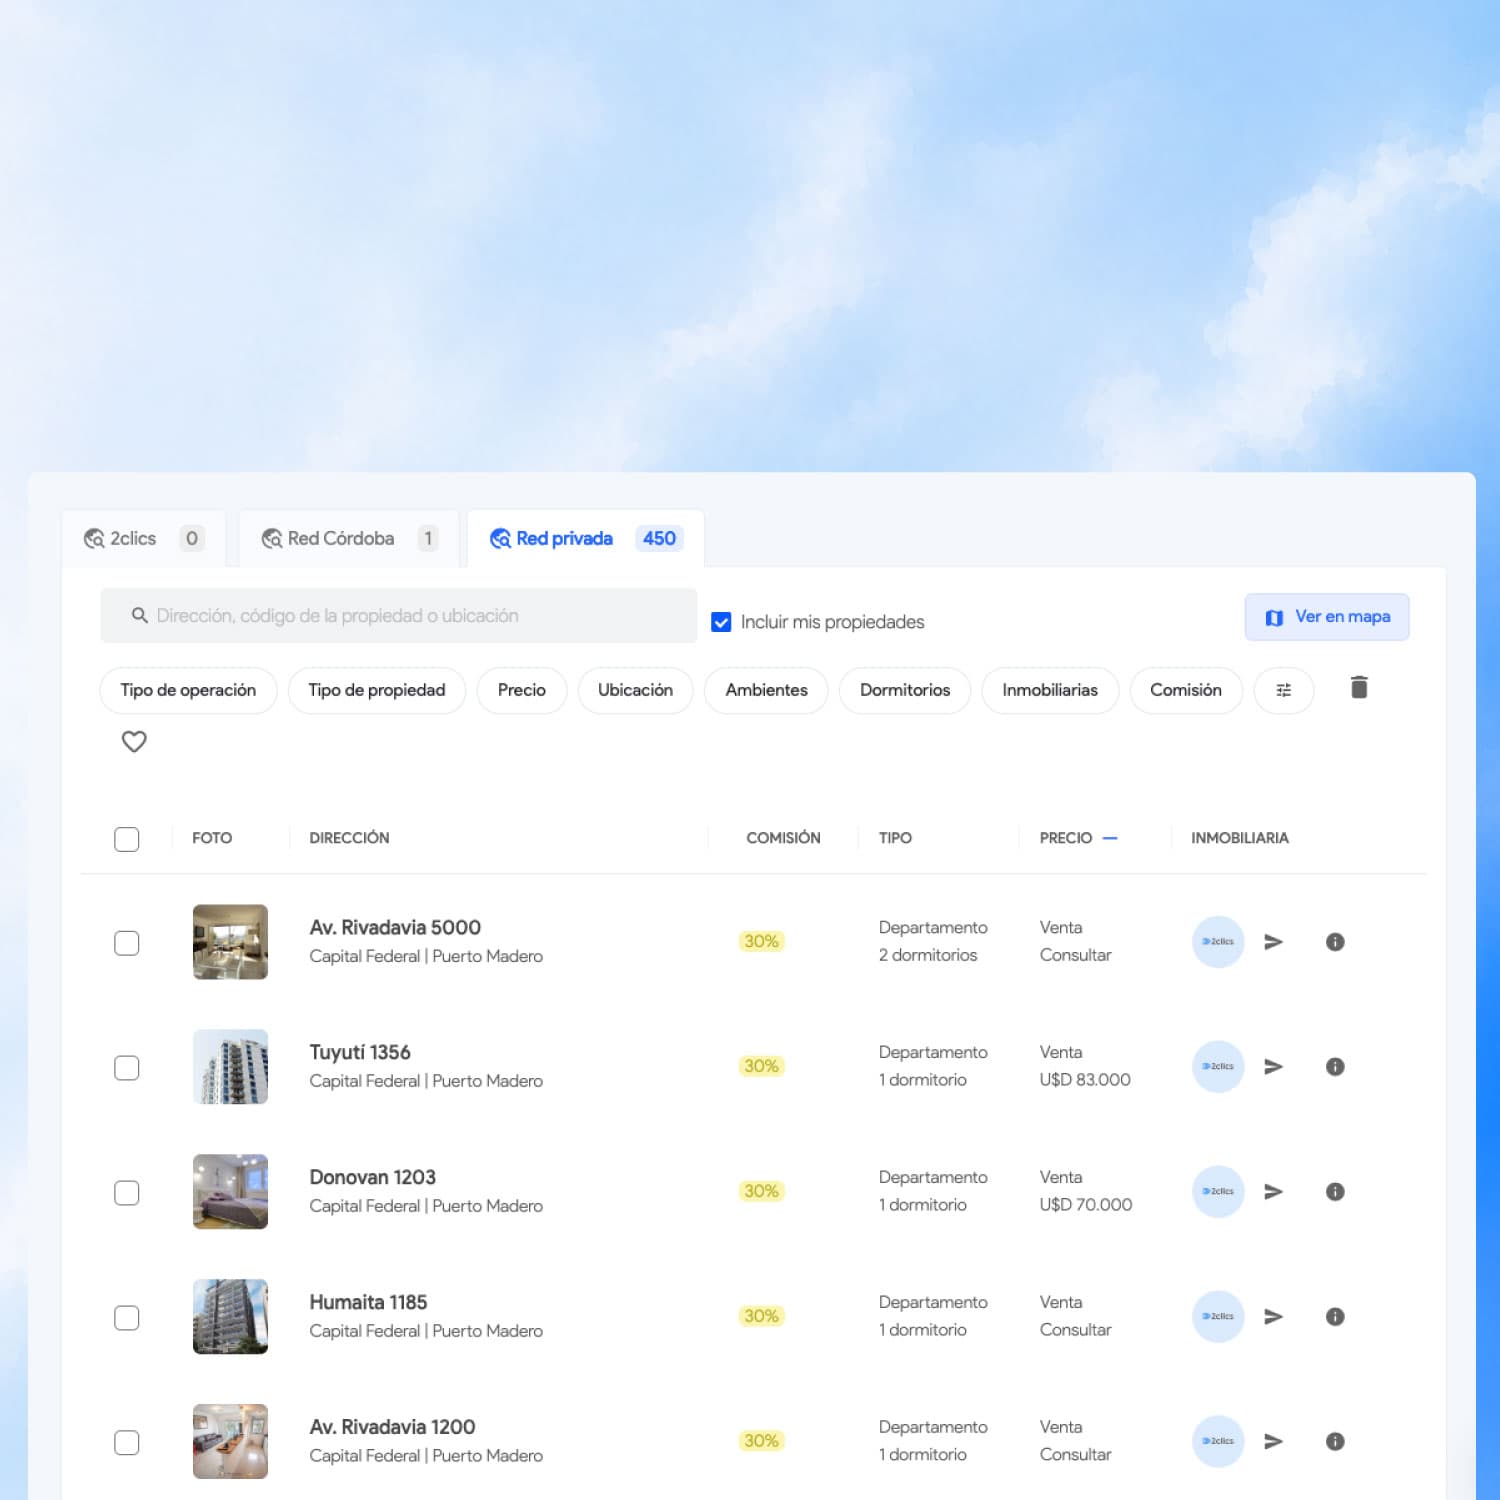Select the Donovan 1203 row checkbox
The width and height of the screenshot is (1500, 1500).
point(127,1193)
